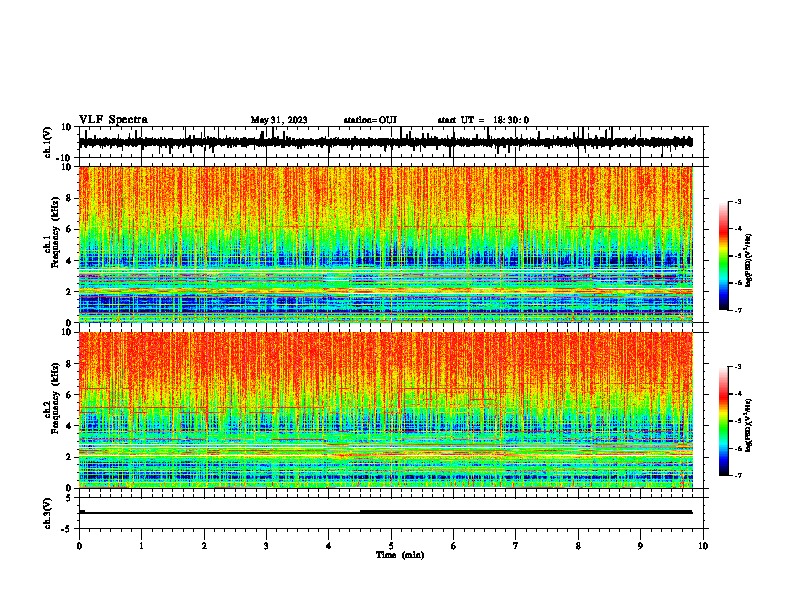Click time axis tick label '0'
Screen dimensions: 792x612
79,546
